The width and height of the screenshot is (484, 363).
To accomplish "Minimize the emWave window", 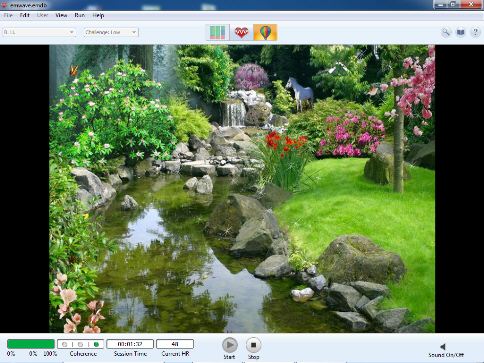I will coord(441,4).
